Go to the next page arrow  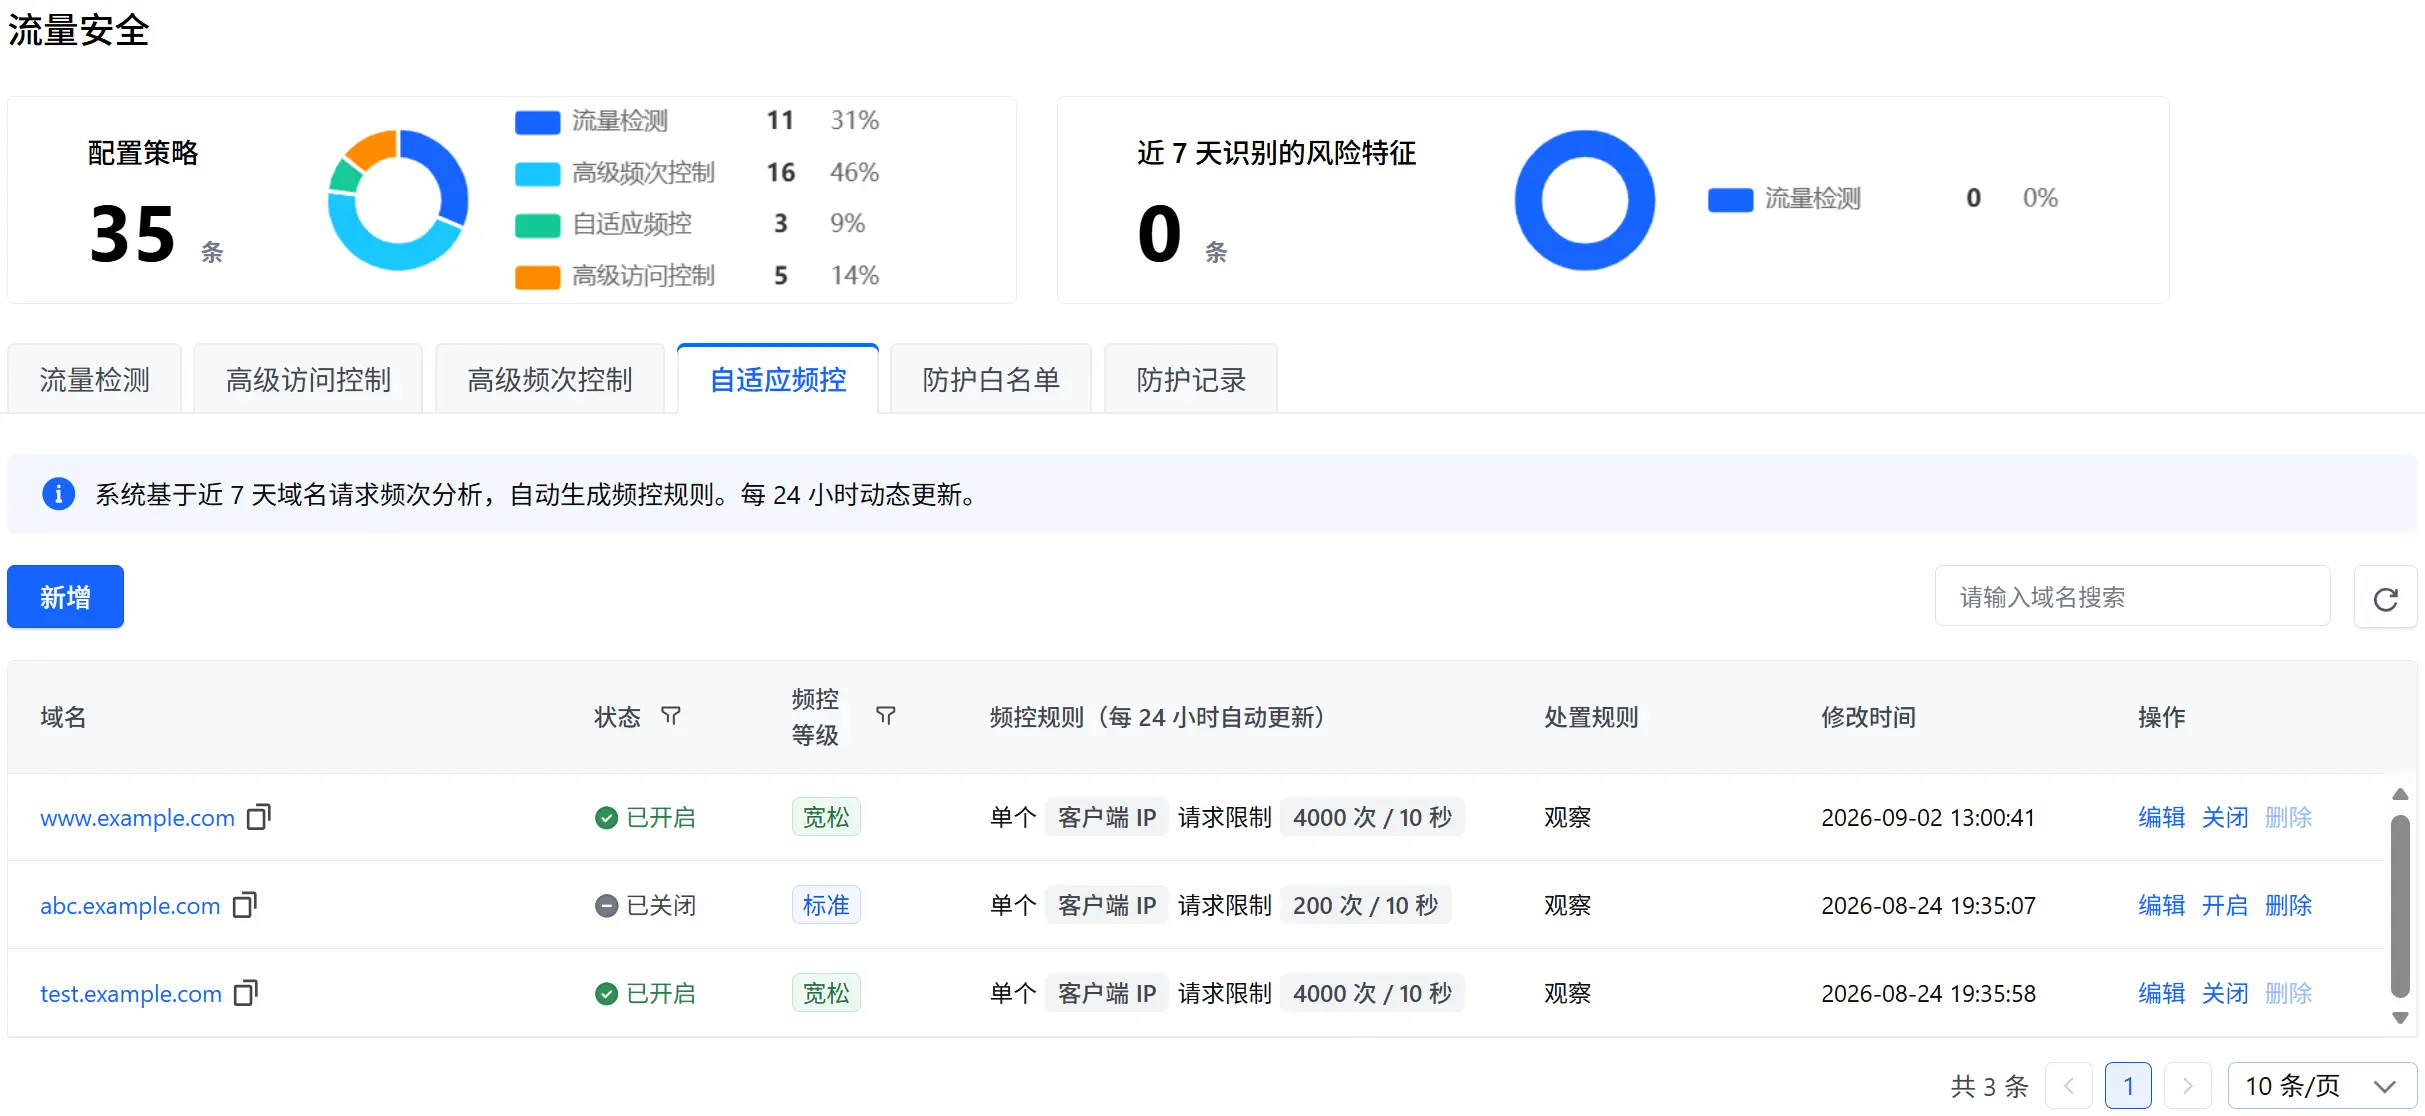(x=2187, y=1086)
